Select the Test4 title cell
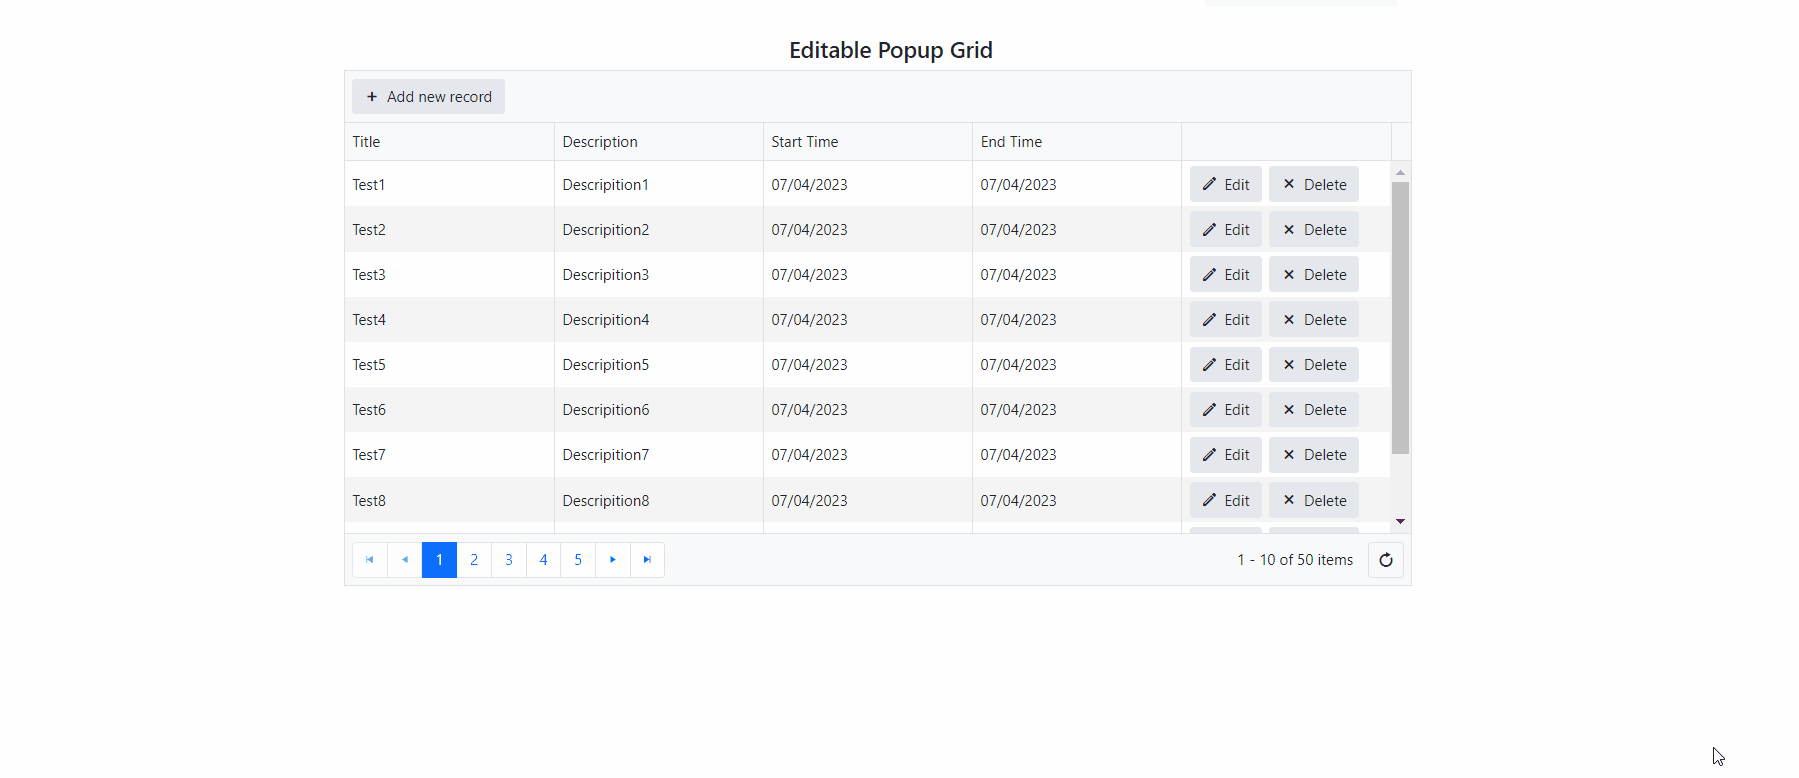The image size is (1799, 778). [x=449, y=319]
